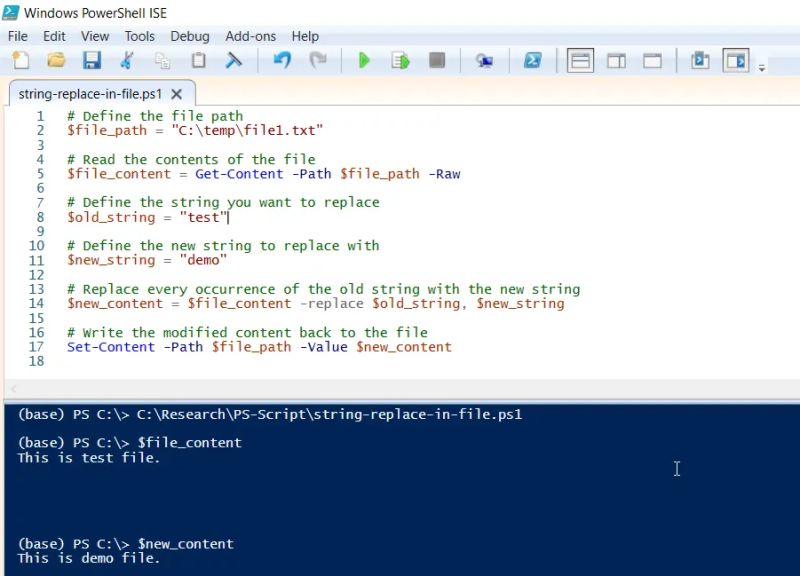This screenshot has height=576, width=800.
Task: Toggle Show Script Pane Top layout
Action: pos(580,60)
